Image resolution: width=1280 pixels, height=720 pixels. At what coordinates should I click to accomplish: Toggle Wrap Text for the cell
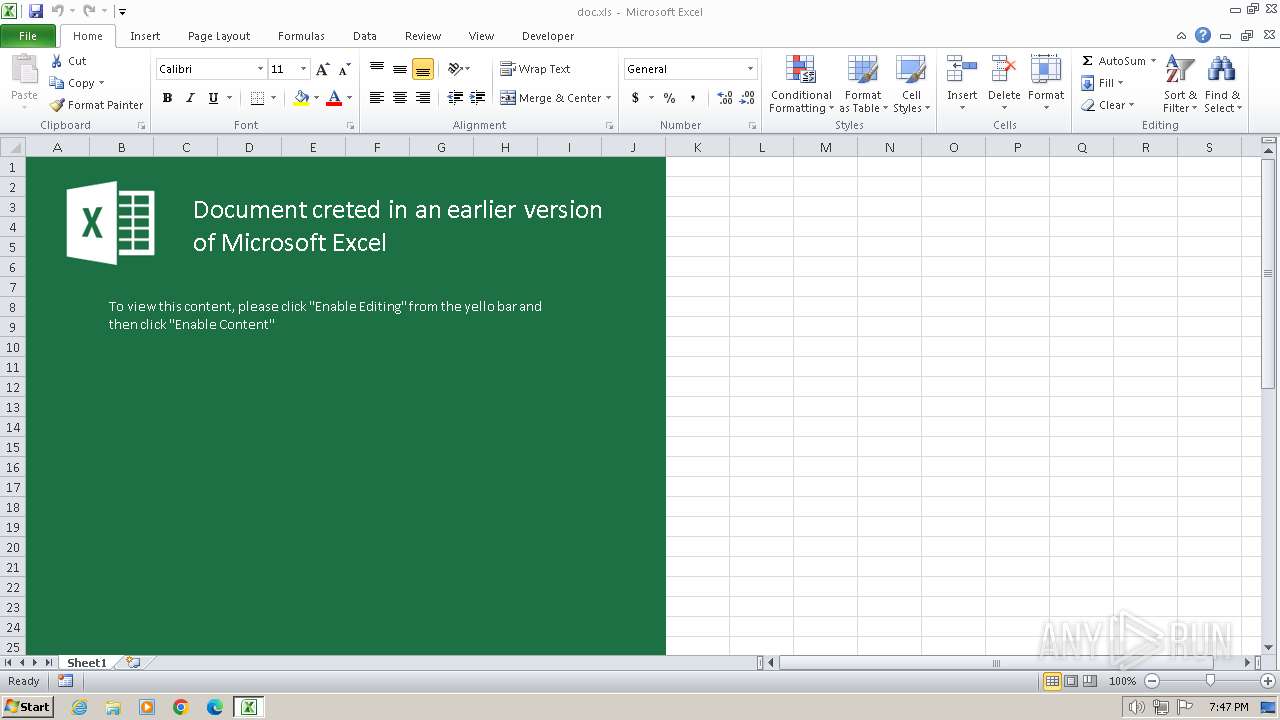535,69
